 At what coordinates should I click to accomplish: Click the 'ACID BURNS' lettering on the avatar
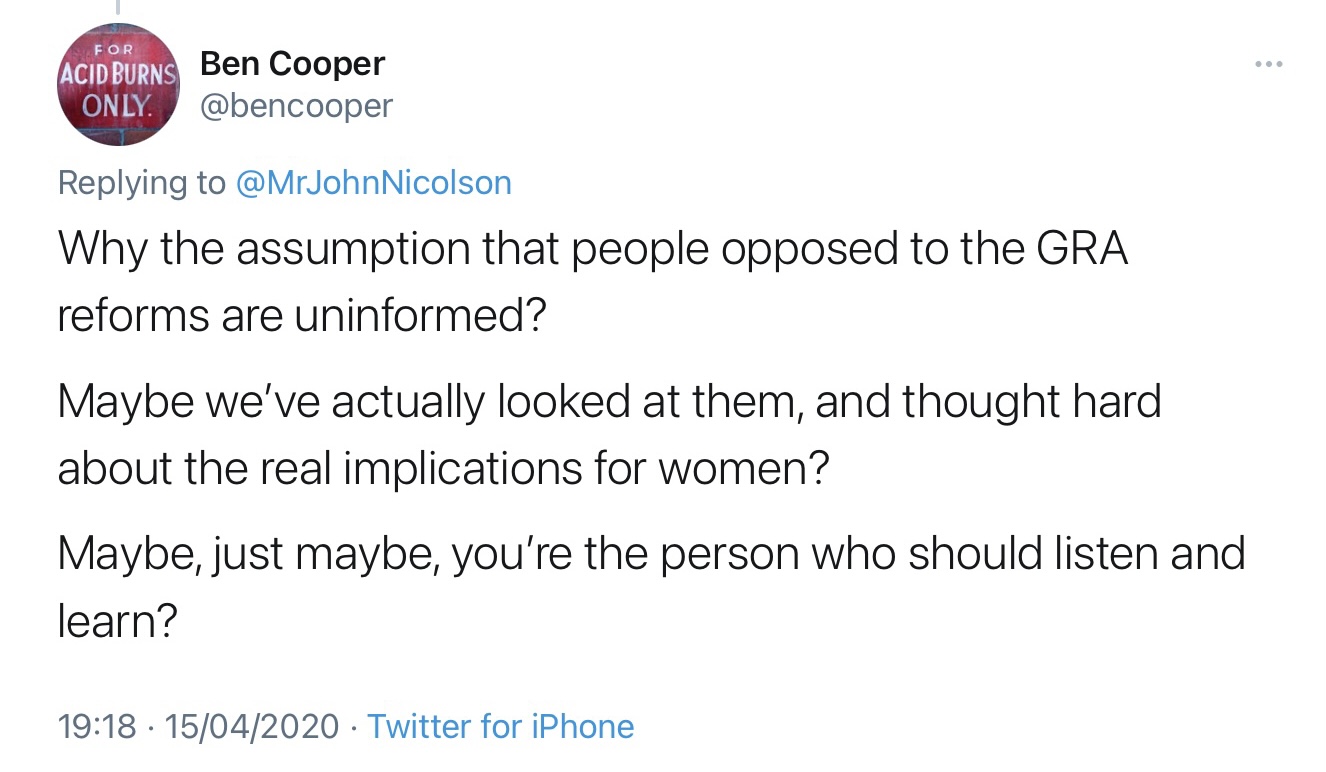click(x=118, y=74)
